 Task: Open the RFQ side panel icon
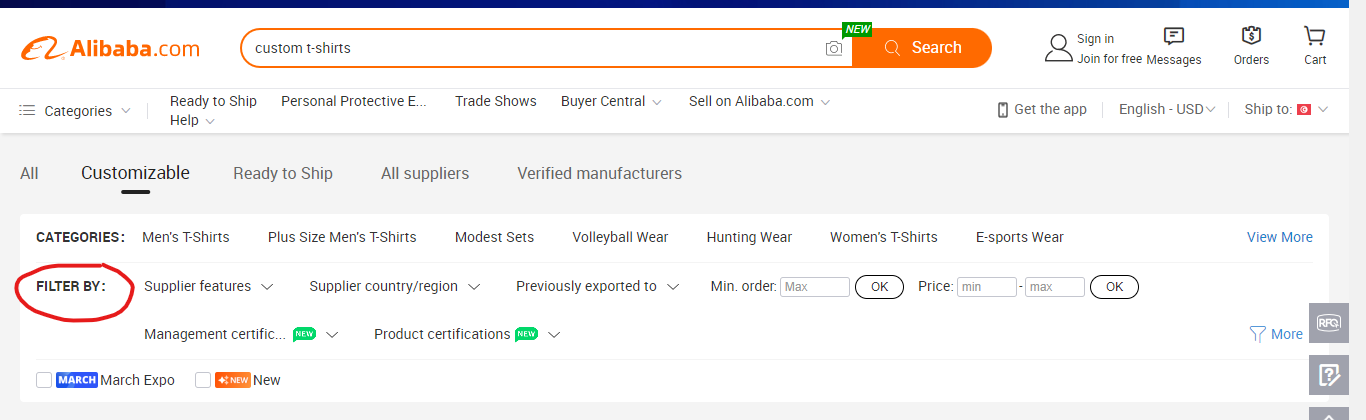point(1329,322)
